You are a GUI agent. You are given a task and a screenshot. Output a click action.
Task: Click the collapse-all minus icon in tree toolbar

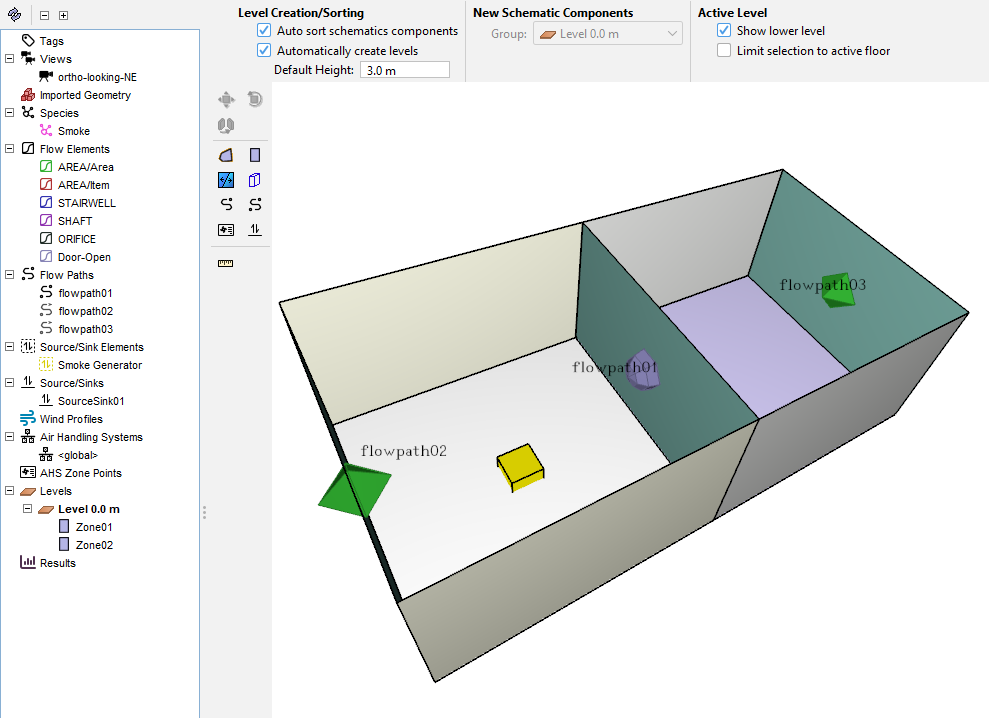(x=44, y=16)
